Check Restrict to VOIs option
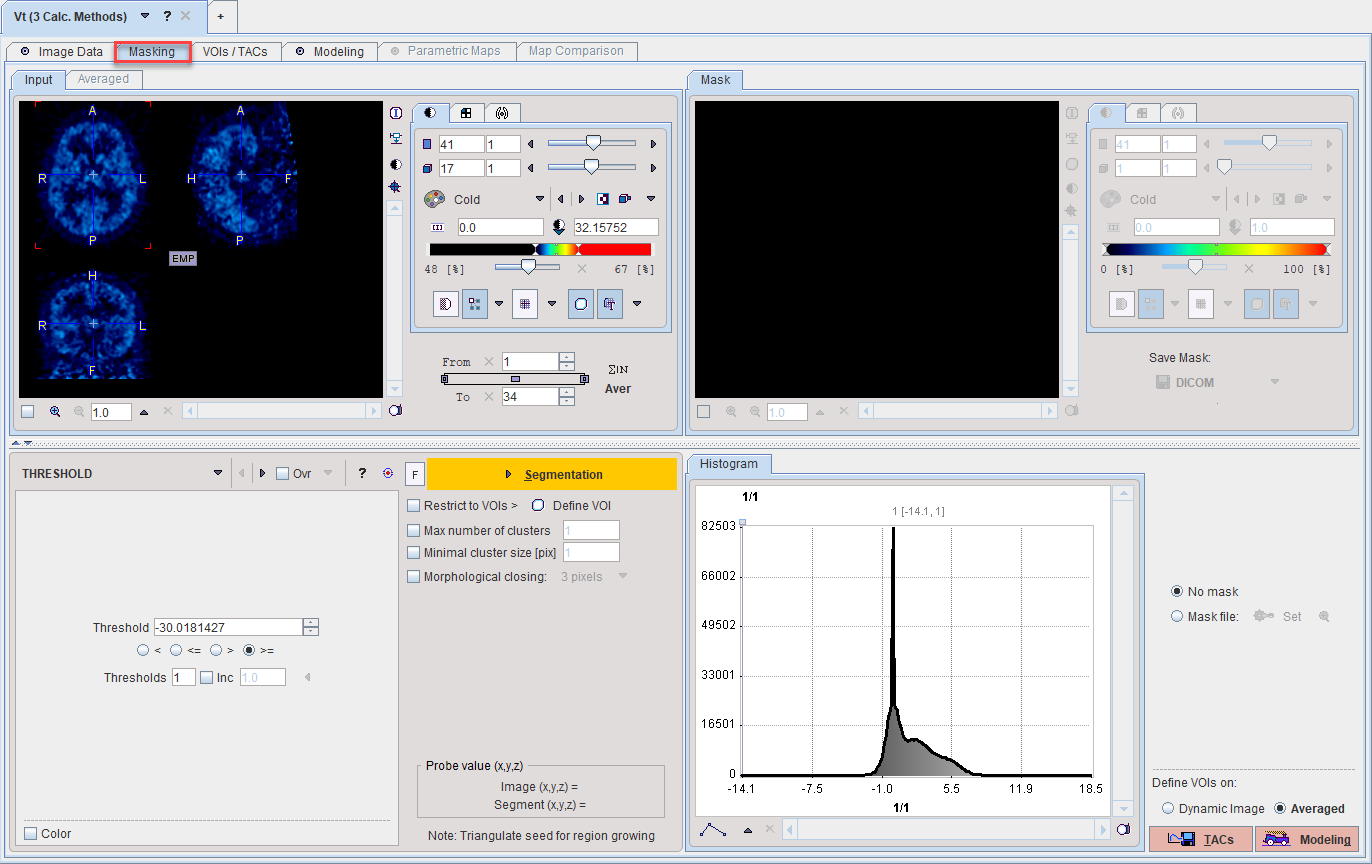Screen dimensions: 1372x864 (x=414, y=506)
